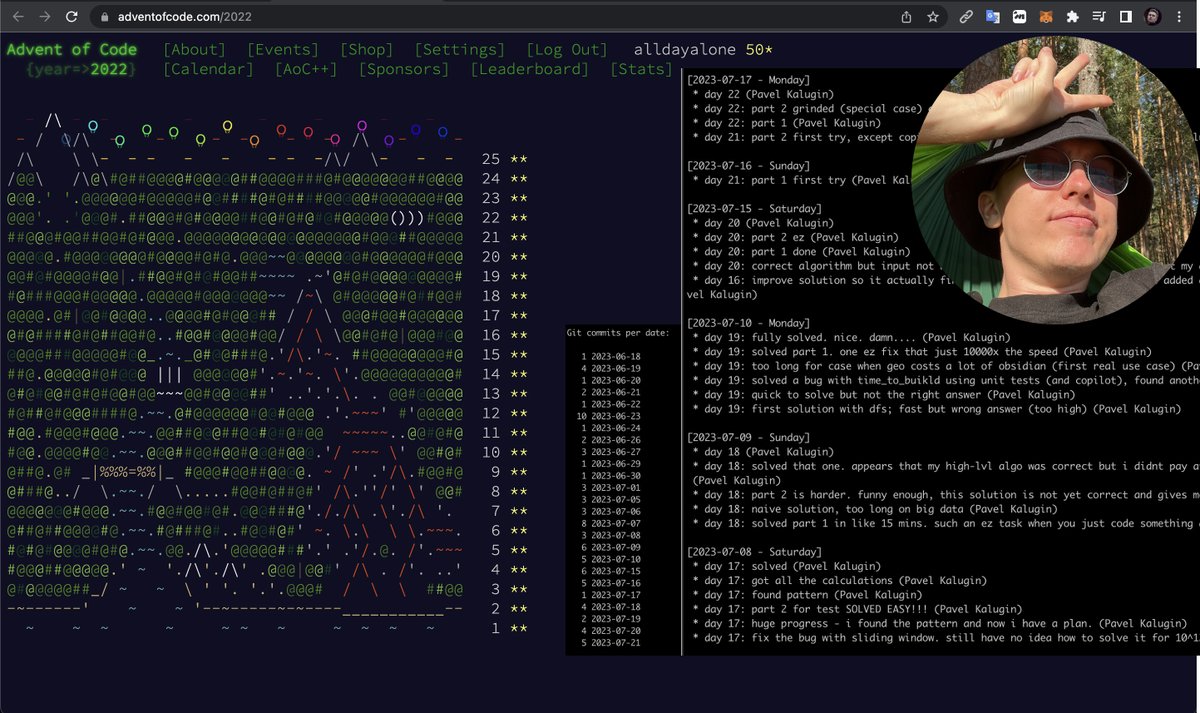The width and height of the screenshot is (1200, 713).
Task: Open the [Sponsors] page
Action: tap(404, 69)
